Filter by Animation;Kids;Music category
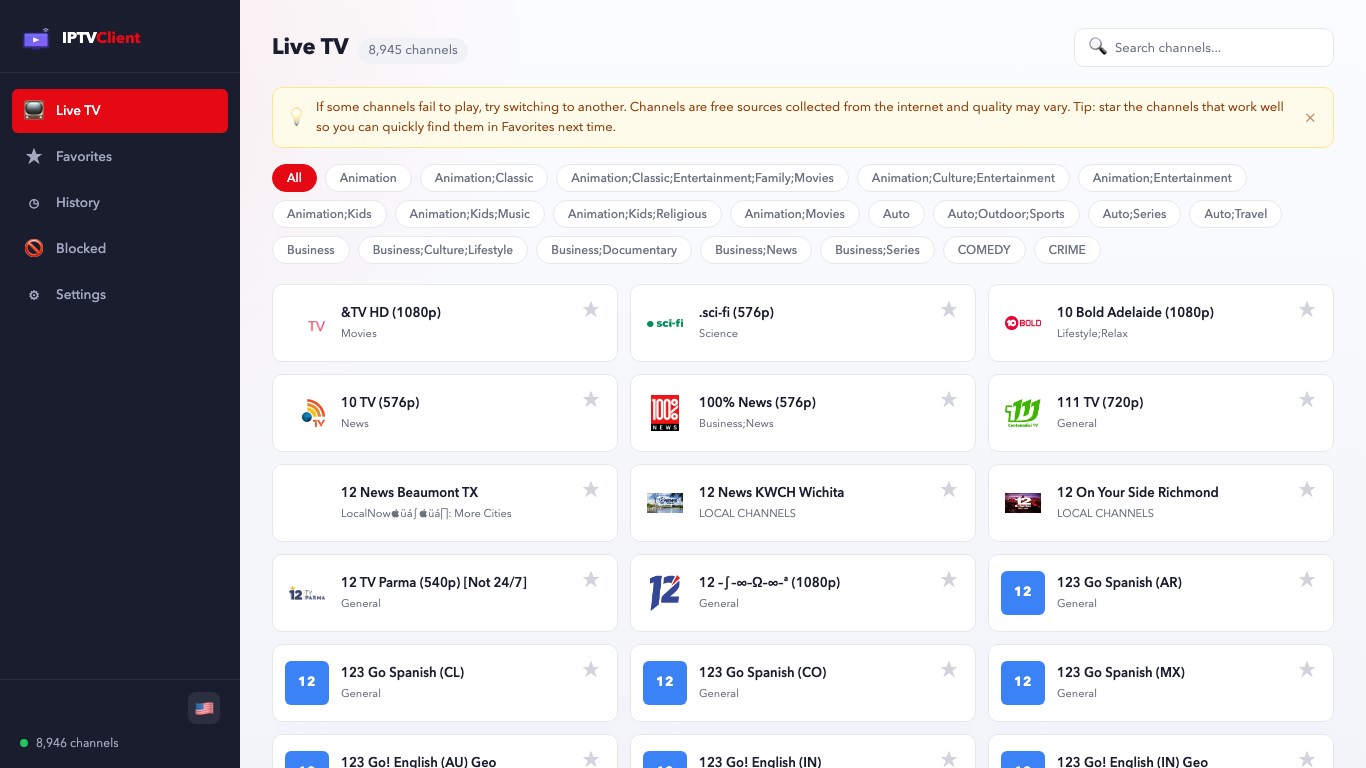Screen dimensions: 1366x768 pyautogui.click(x=470, y=214)
